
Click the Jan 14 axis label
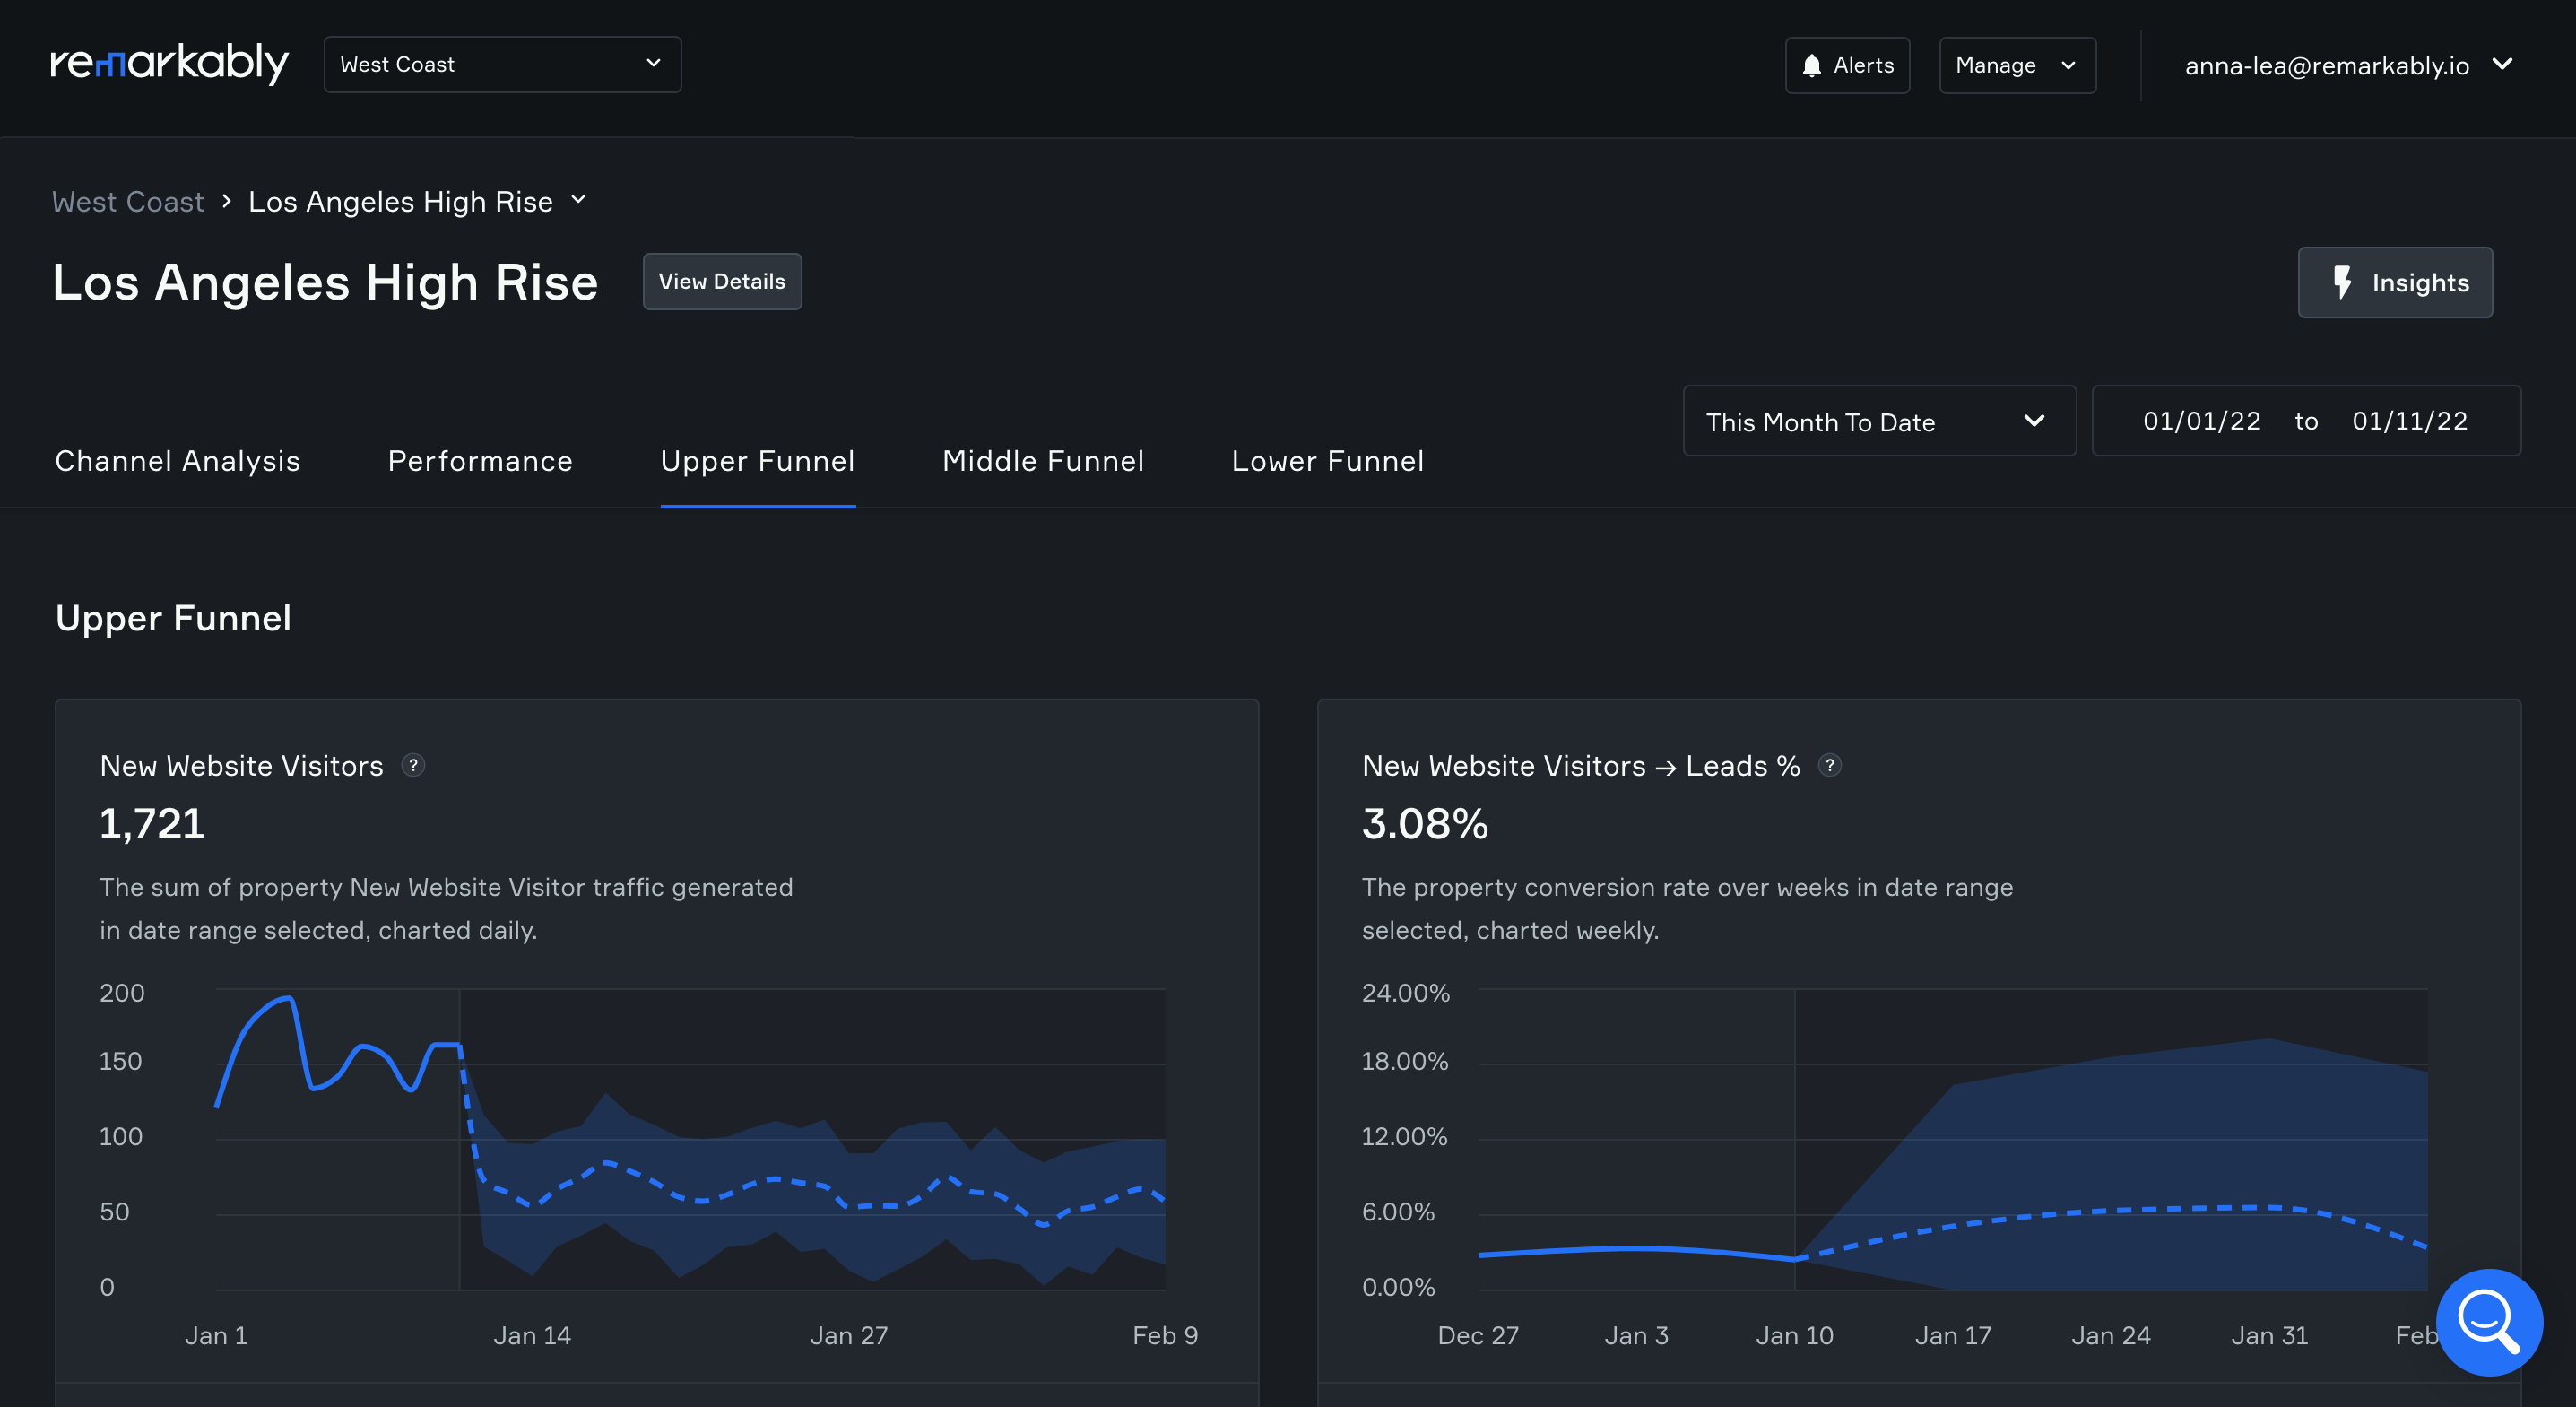[532, 1336]
